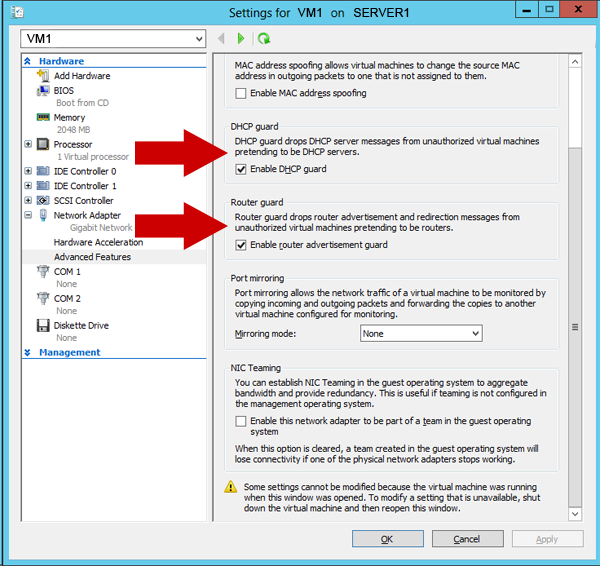Select the Processor tree label

[x=73, y=144]
